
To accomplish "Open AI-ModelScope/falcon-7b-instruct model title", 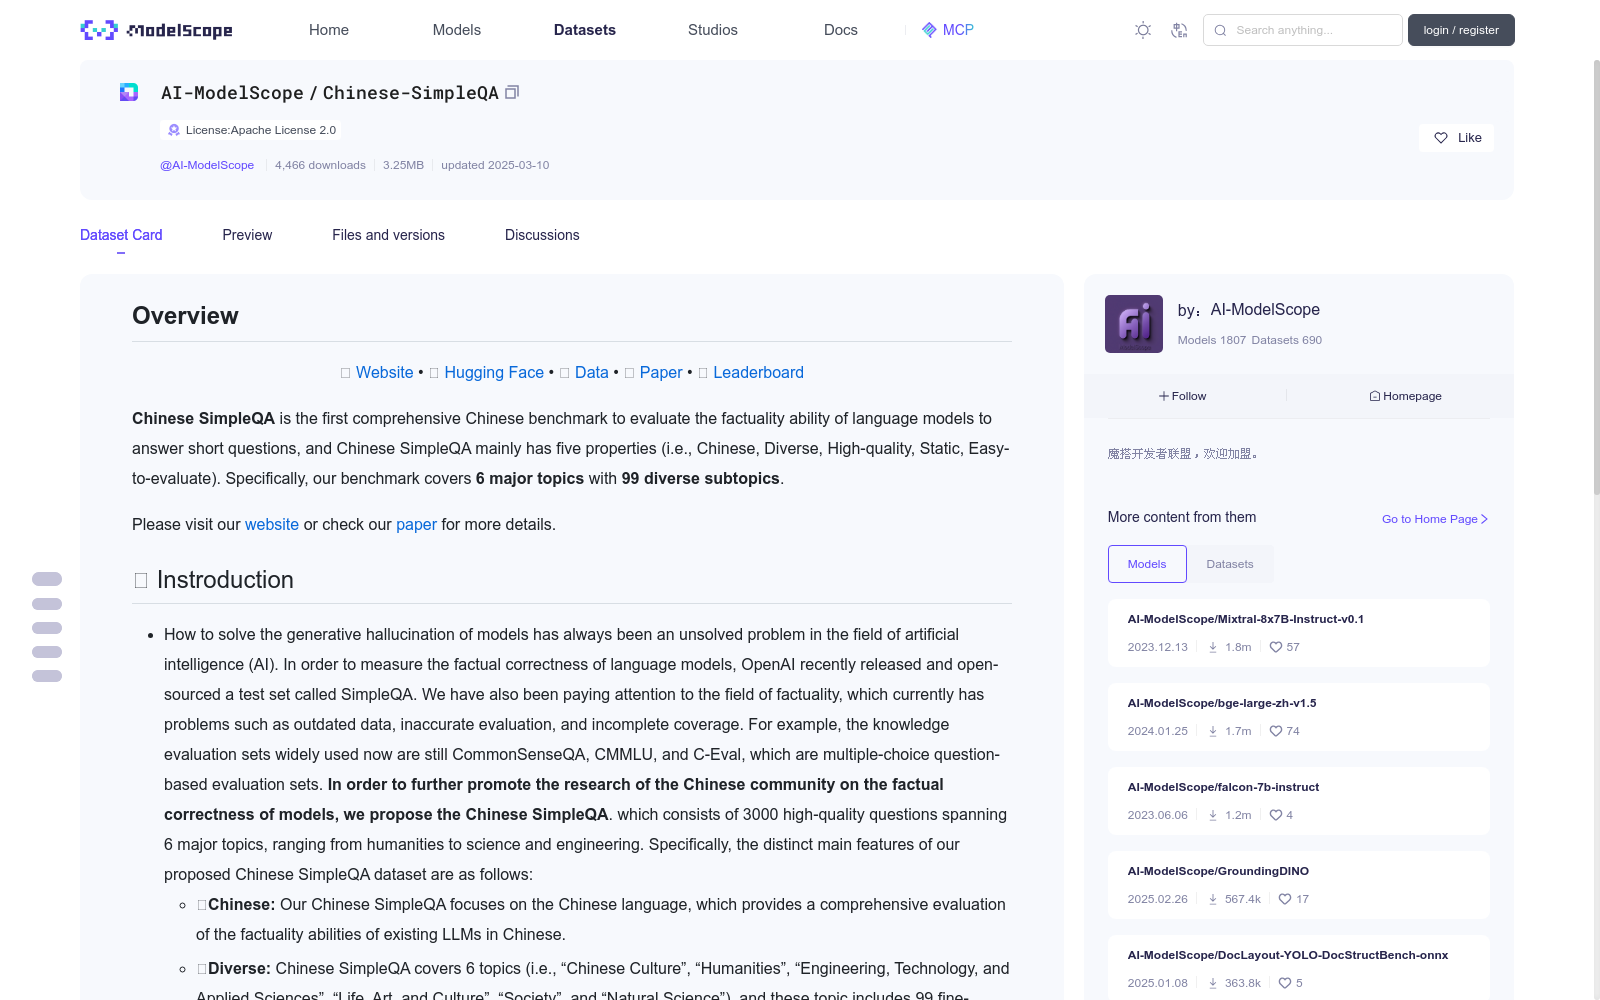I will [1223, 787].
